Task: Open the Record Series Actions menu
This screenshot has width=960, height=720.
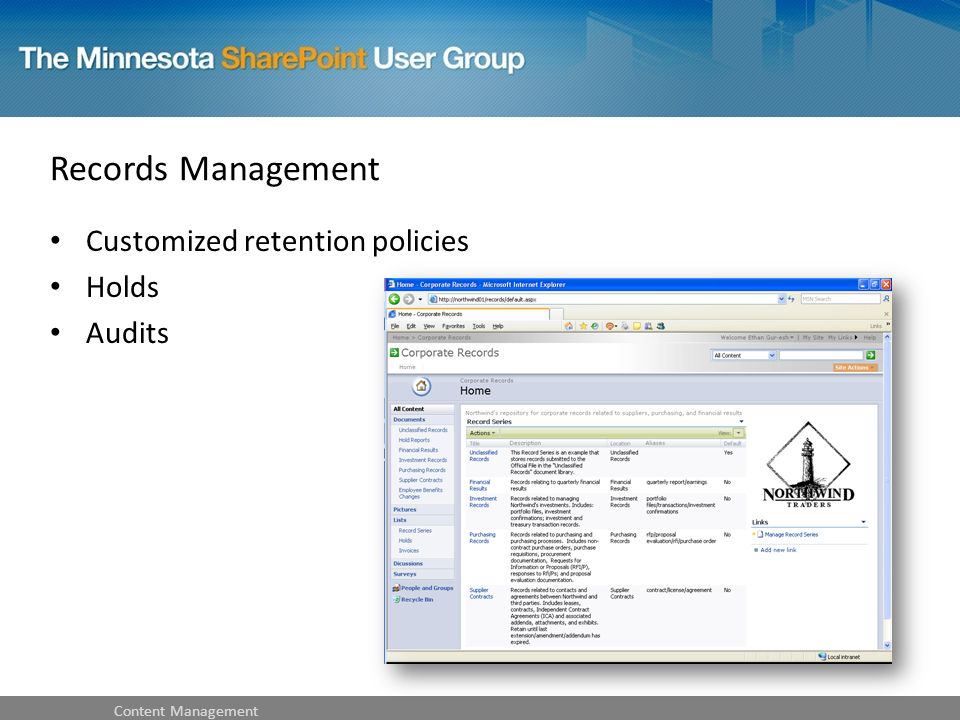Action: (482, 433)
